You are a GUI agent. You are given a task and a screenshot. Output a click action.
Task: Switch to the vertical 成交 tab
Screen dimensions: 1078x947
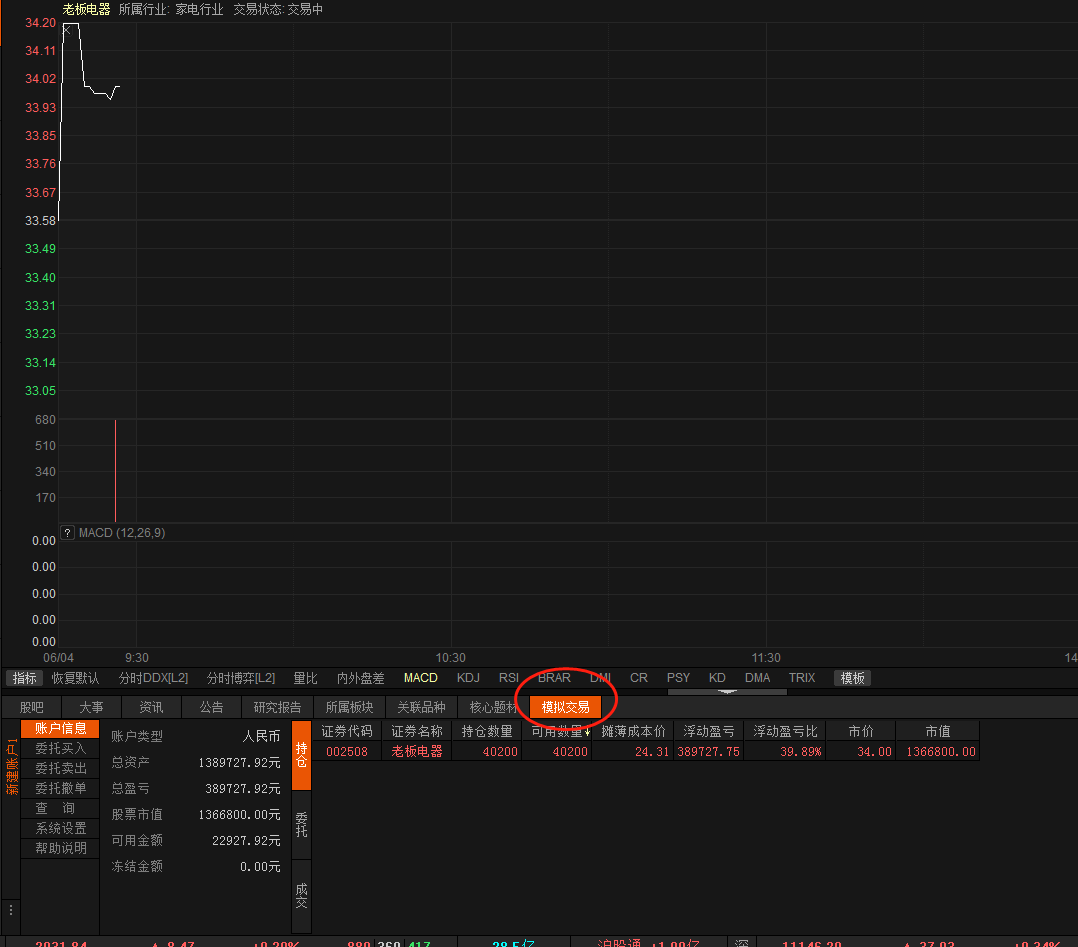coord(301,895)
